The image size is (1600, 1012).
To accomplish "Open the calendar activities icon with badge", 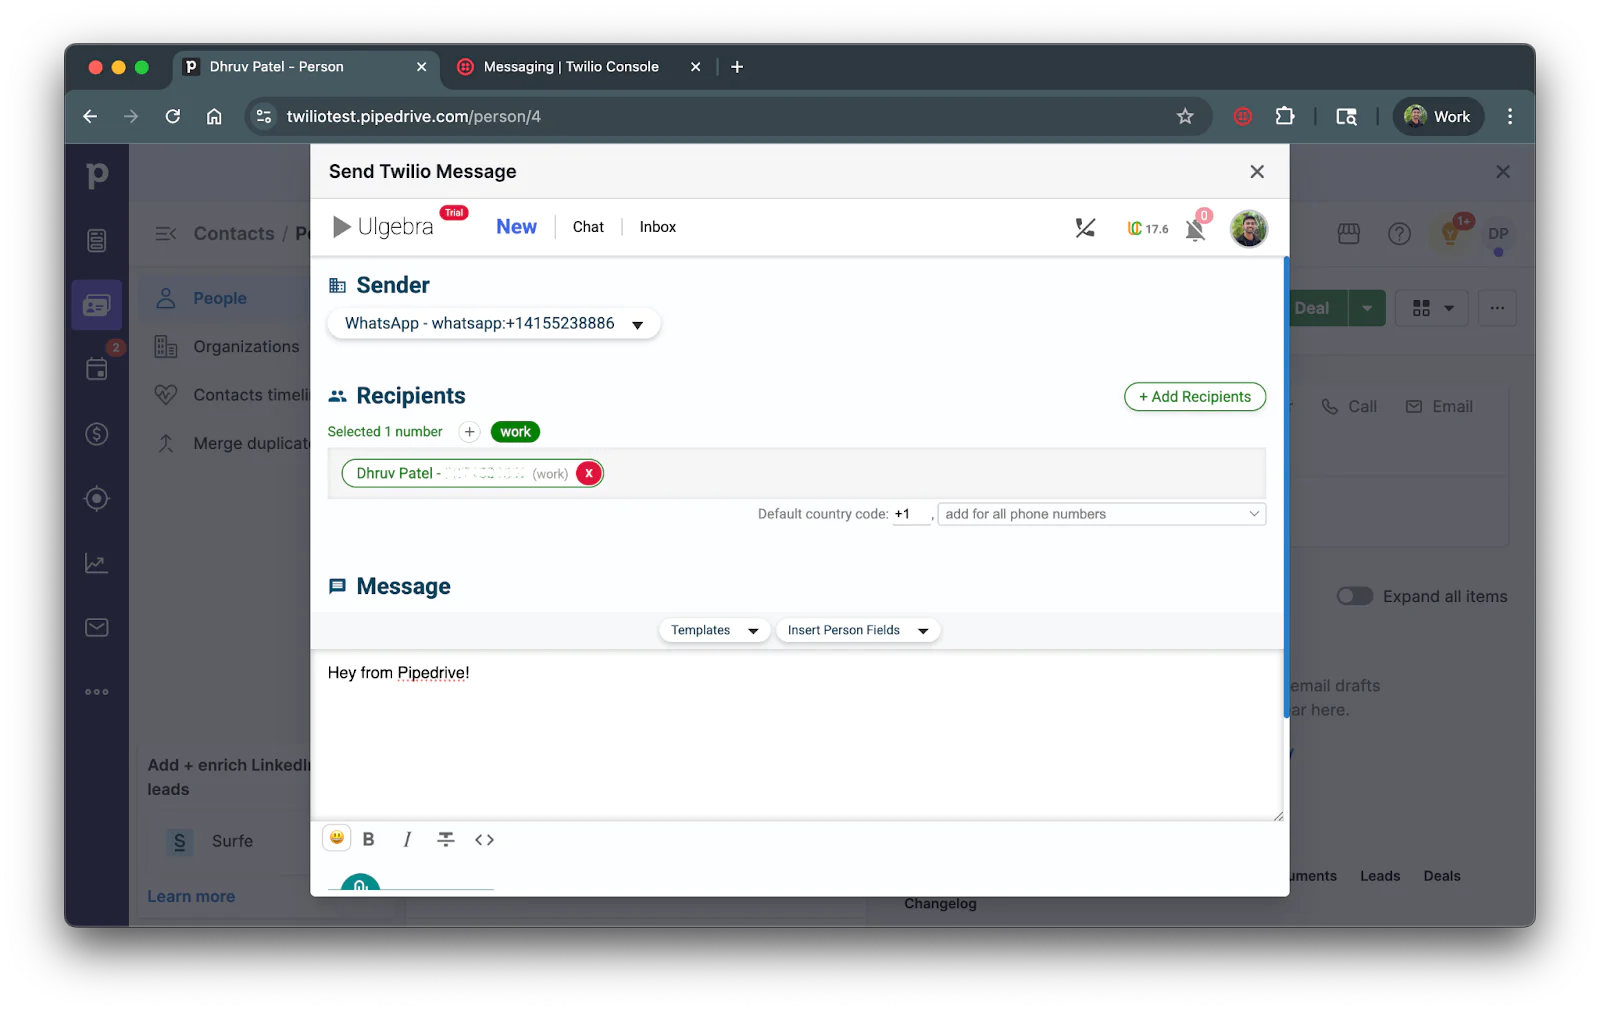I will pyautogui.click(x=96, y=368).
